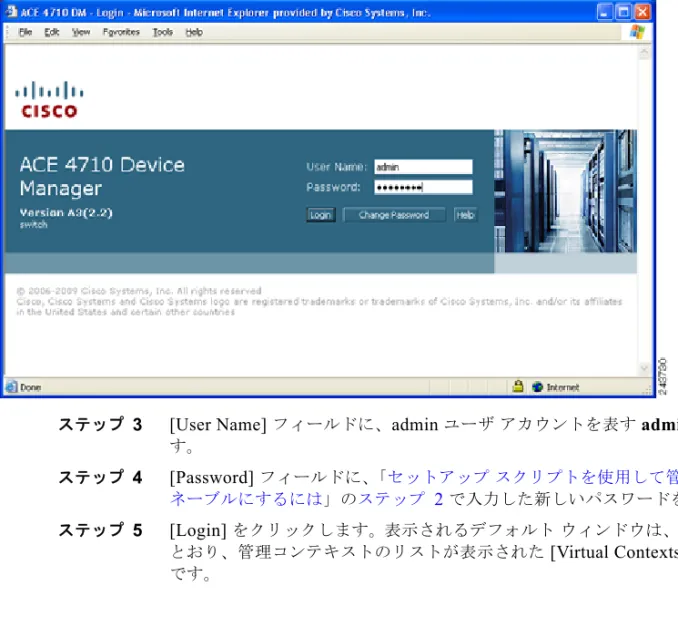
Task: Open the Tools menu
Action: [163, 32]
